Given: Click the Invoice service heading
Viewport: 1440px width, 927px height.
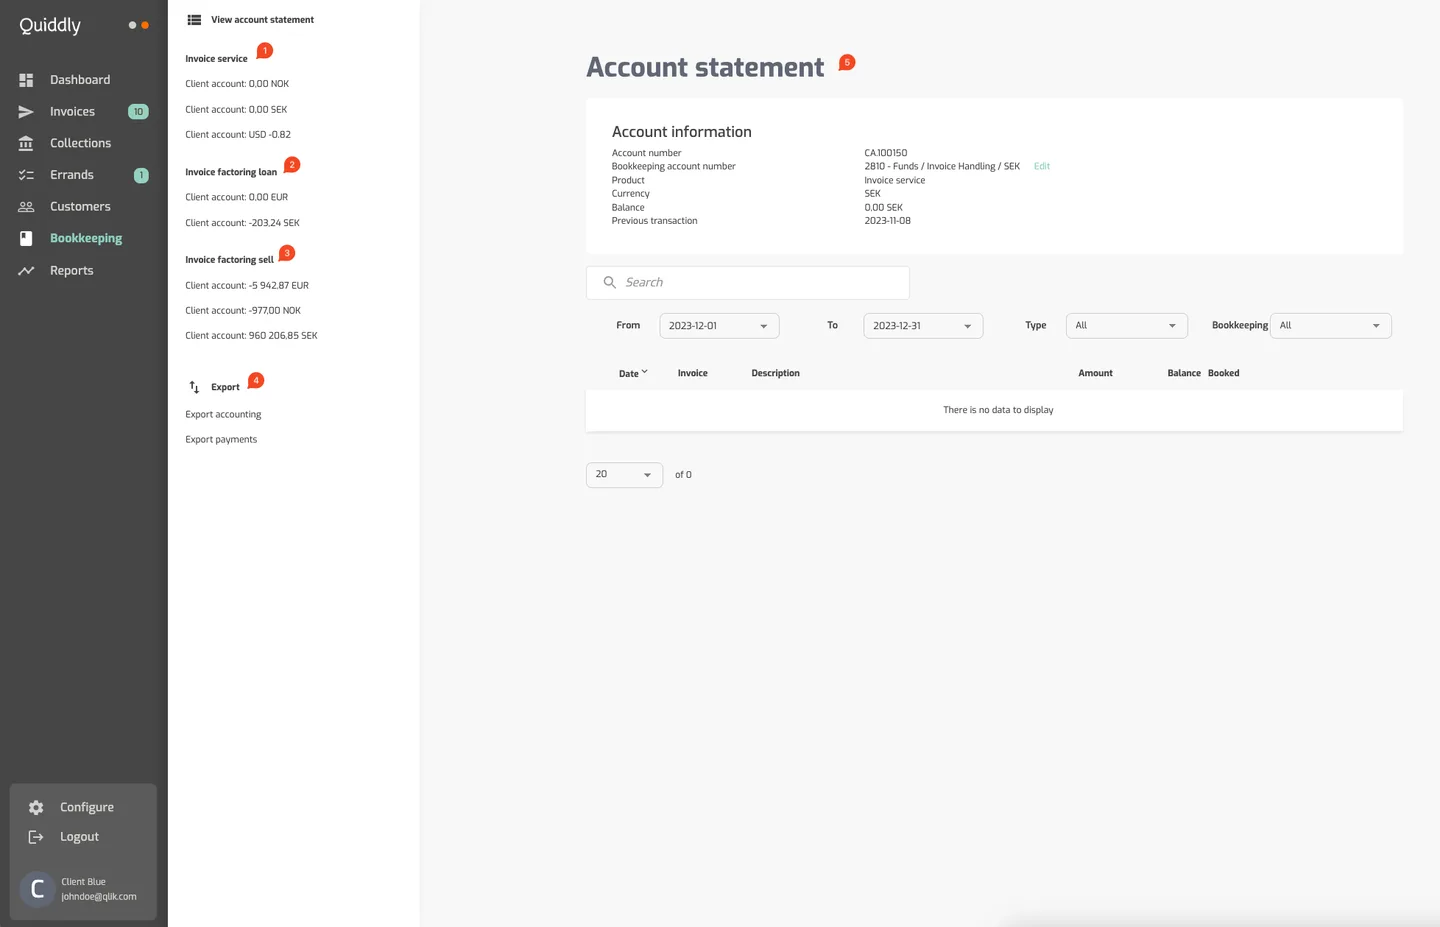Looking at the screenshot, I should [x=216, y=59].
